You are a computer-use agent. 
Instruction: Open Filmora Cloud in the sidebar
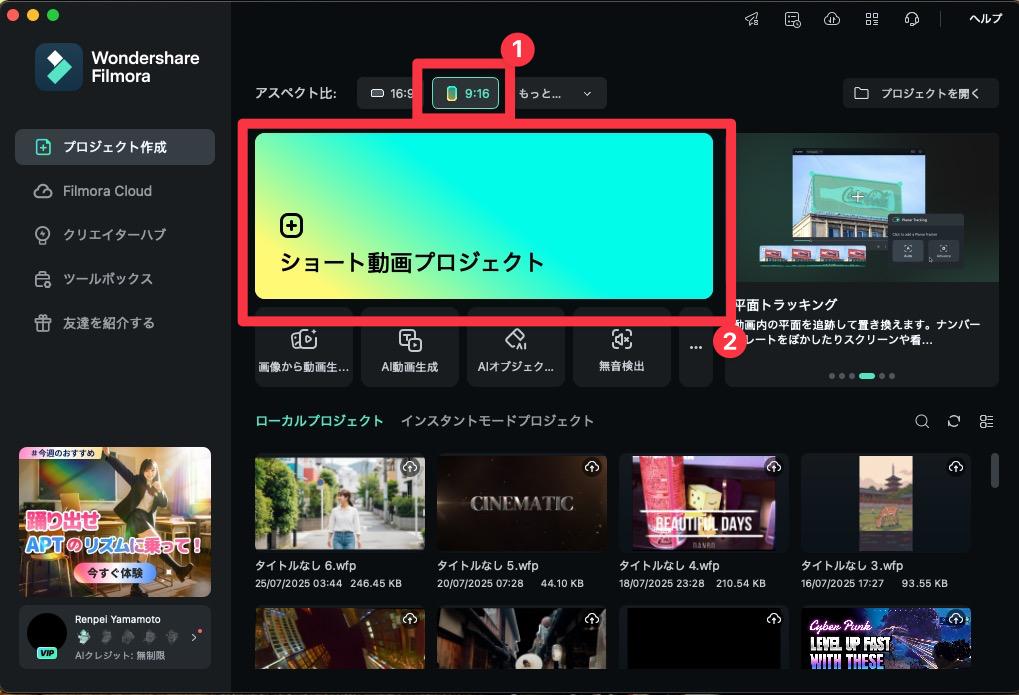[x=107, y=191]
